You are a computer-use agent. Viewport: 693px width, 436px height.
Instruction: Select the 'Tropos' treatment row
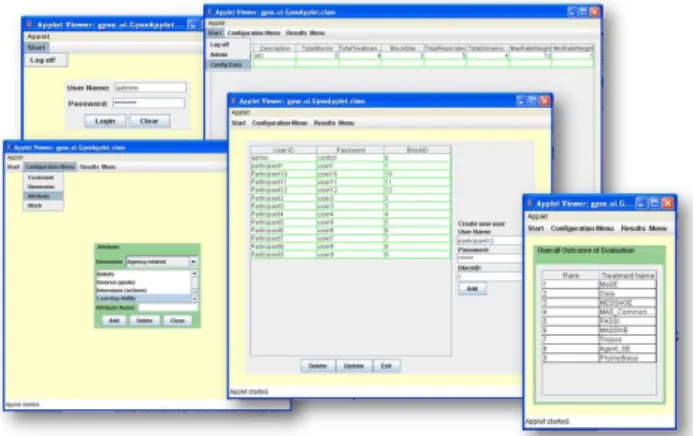[599, 340]
